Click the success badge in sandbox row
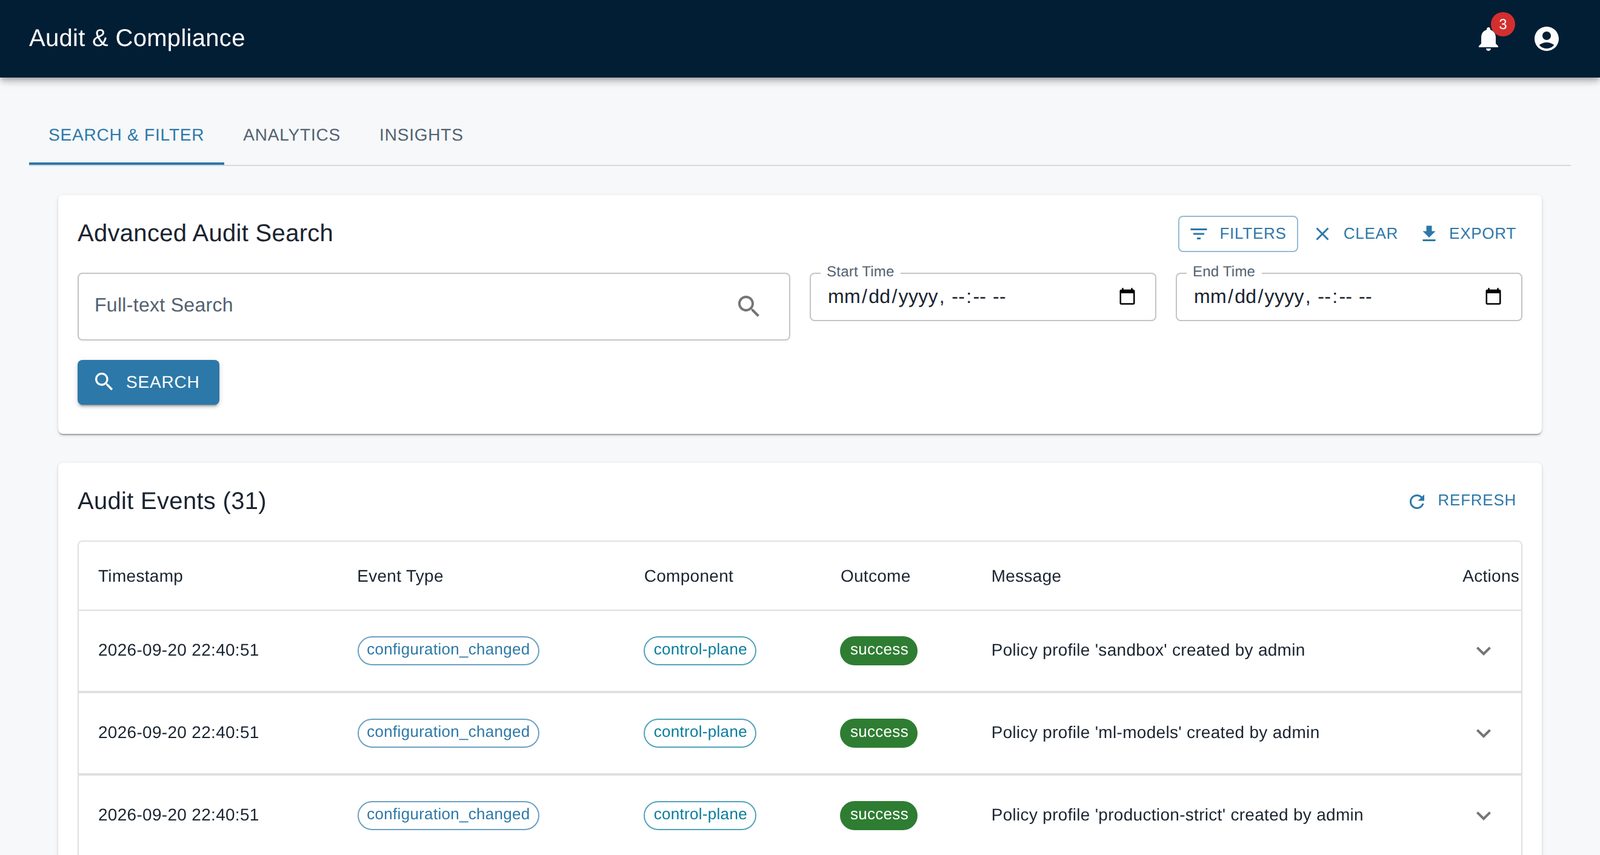This screenshot has width=1600, height=855. 879,650
